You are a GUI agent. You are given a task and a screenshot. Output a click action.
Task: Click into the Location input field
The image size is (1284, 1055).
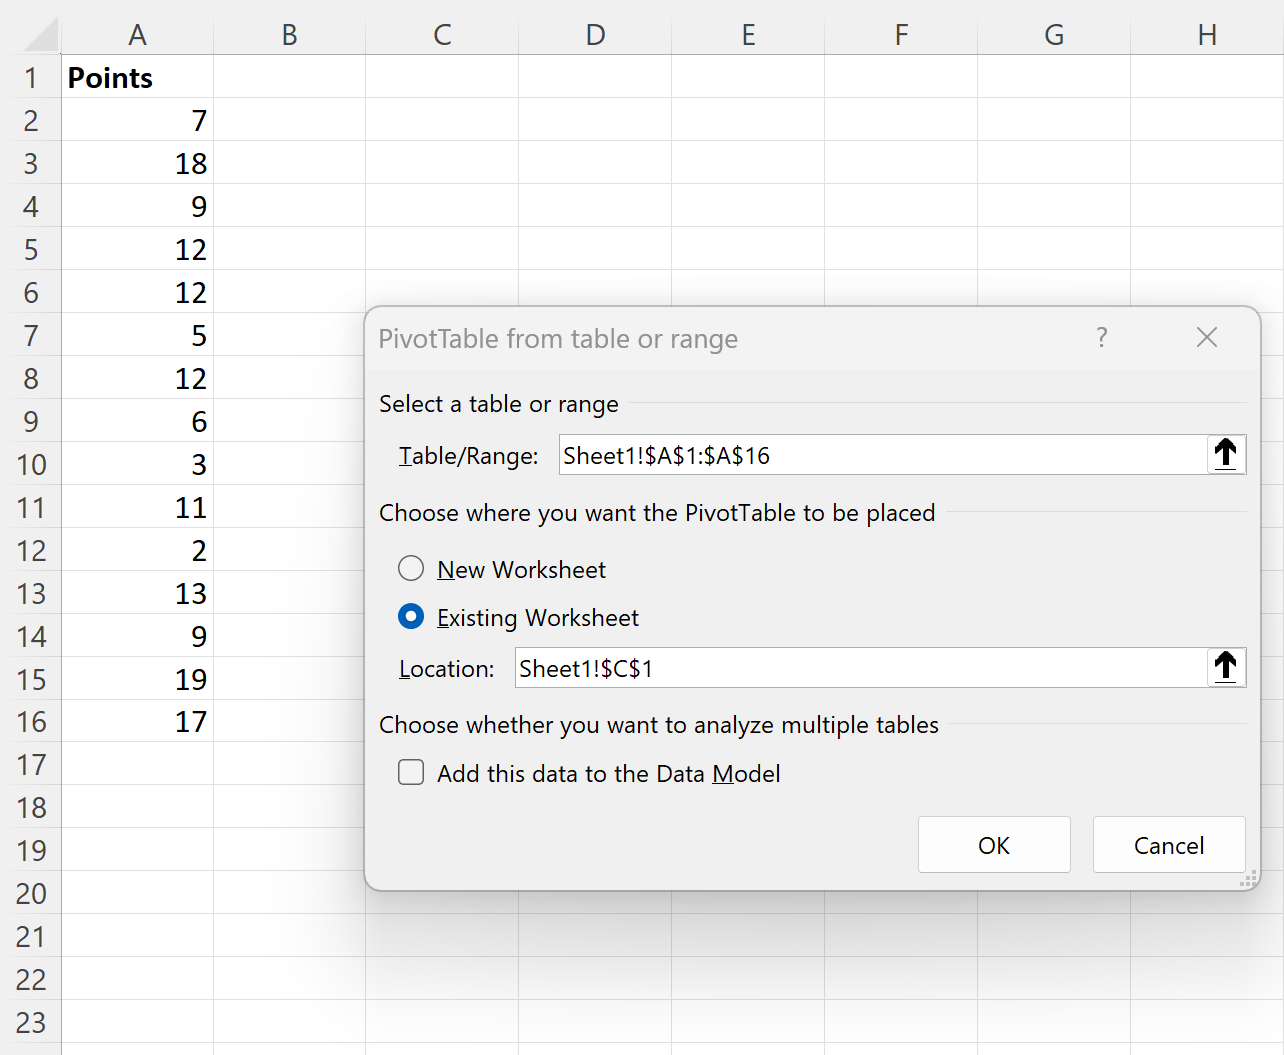(x=861, y=667)
